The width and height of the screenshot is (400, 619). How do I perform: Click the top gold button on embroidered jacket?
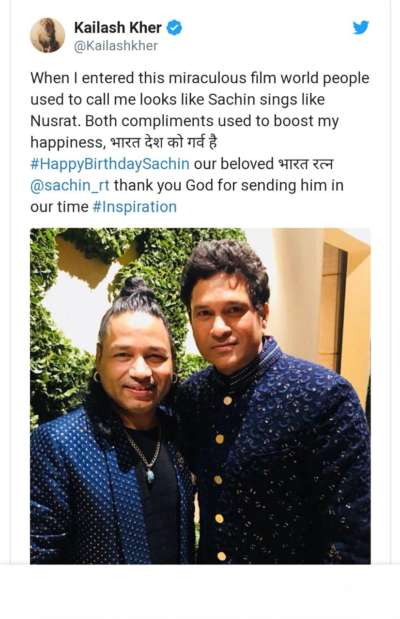coord(227,400)
